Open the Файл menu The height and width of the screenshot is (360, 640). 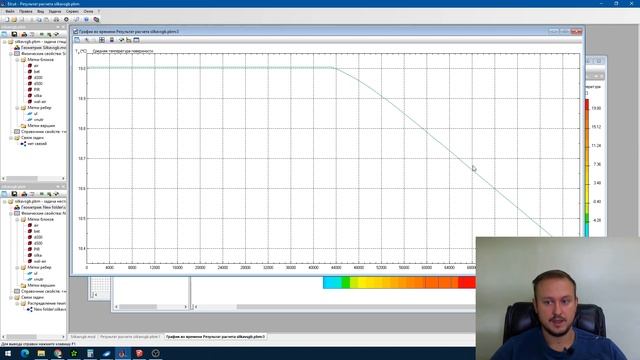(x=10, y=11)
